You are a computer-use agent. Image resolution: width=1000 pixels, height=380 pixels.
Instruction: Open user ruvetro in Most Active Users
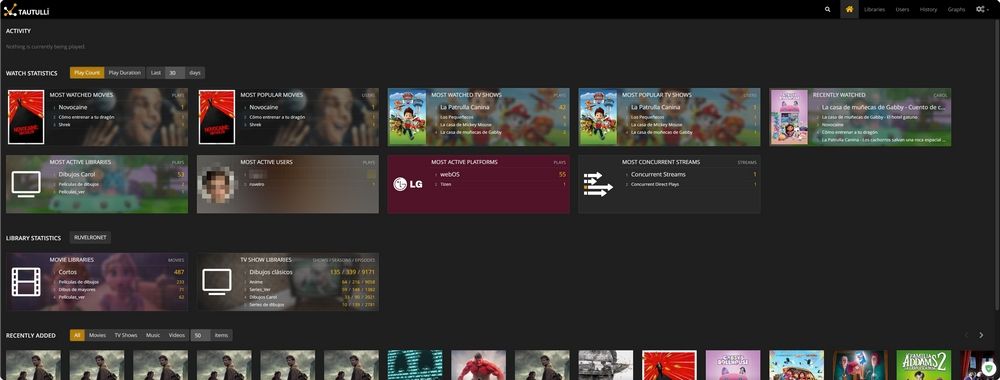tap(256, 184)
